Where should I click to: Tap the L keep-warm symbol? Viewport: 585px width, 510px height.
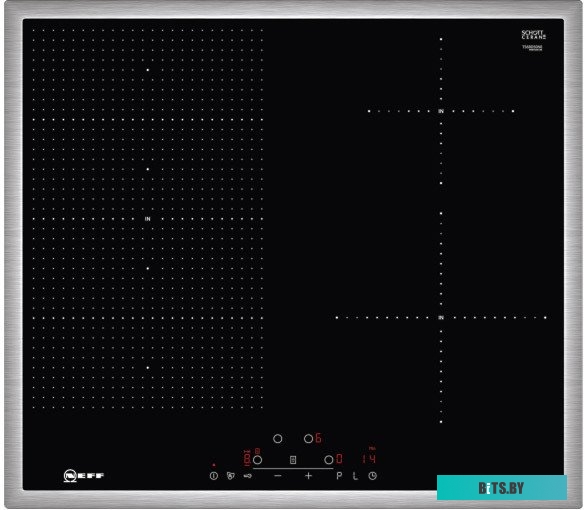356,476
